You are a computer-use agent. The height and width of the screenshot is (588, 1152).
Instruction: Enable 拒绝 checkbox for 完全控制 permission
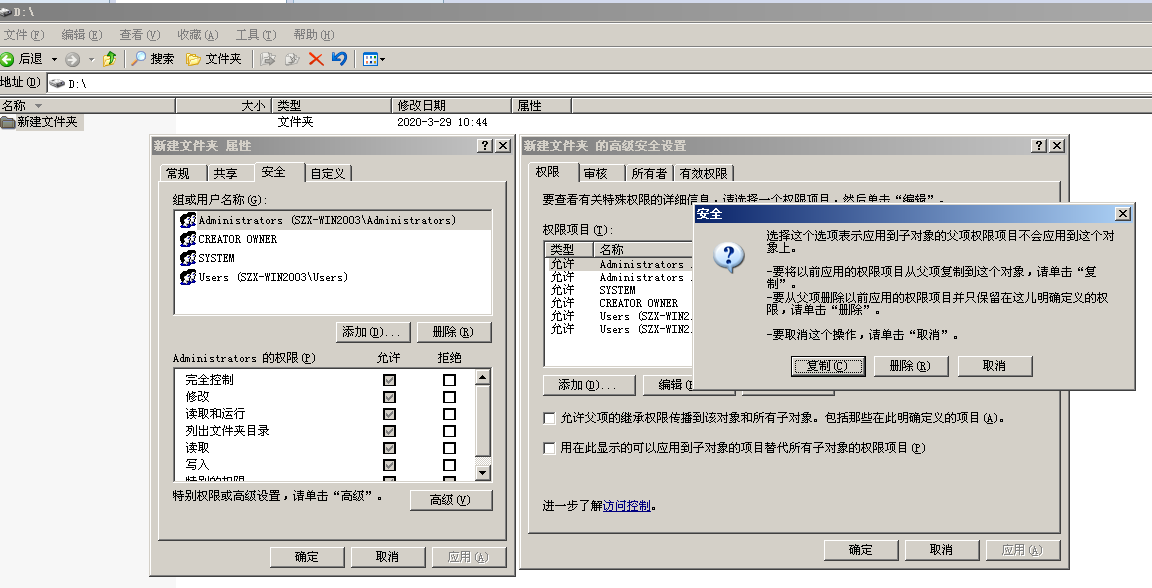(449, 380)
